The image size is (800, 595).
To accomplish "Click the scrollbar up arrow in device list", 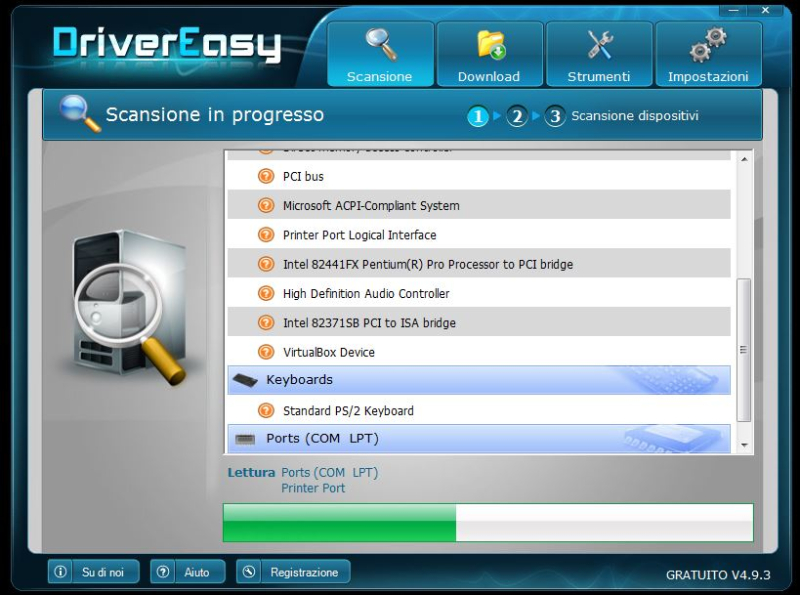I will pyautogui.click(x=743, y=160).
